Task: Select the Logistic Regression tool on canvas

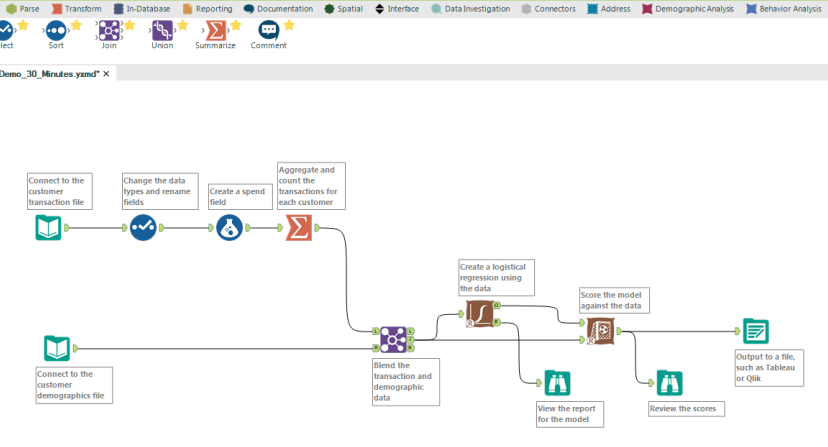Action: 479,313
